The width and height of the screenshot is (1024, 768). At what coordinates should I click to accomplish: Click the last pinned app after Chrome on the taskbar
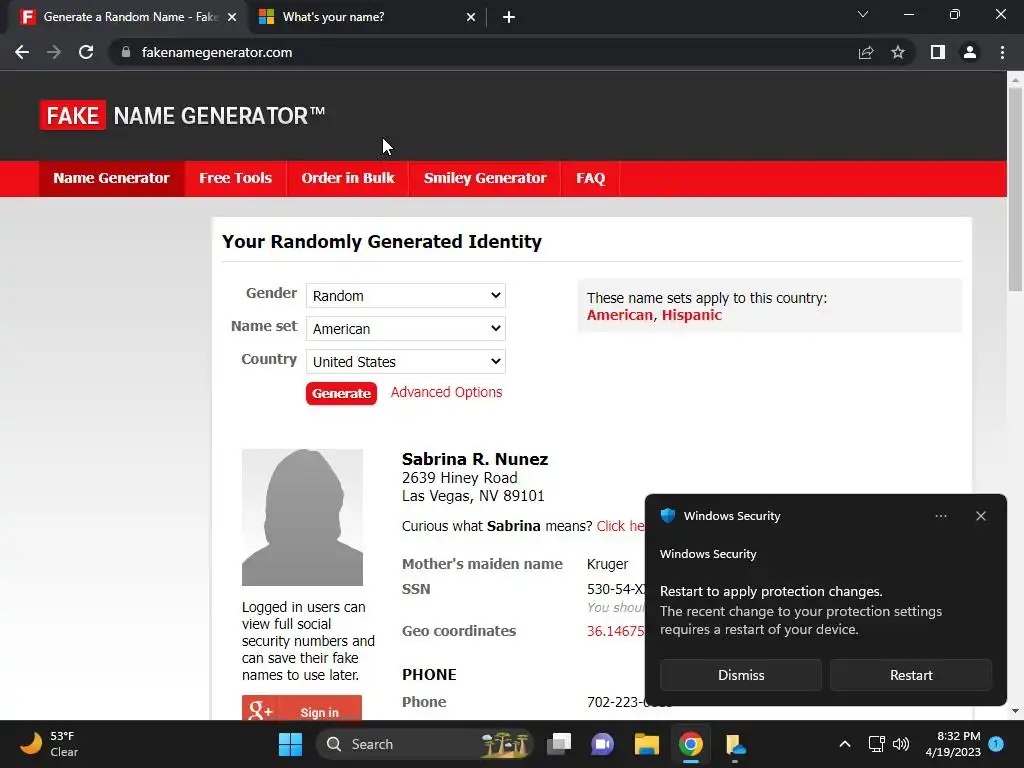tap(735, 744)
